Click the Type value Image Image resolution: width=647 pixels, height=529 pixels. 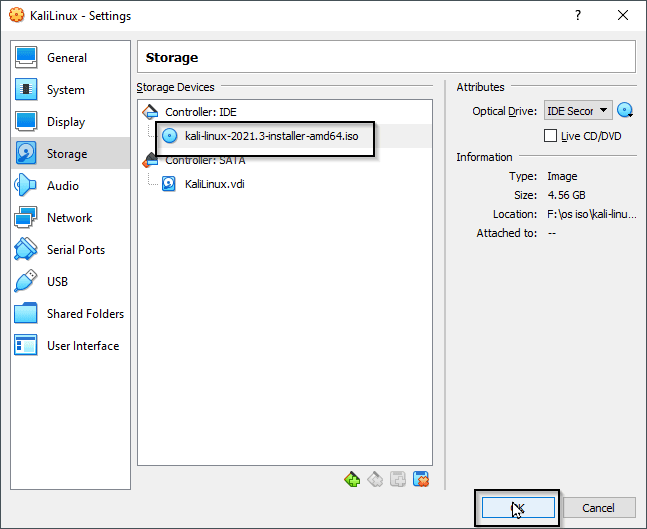pos(562,176)
